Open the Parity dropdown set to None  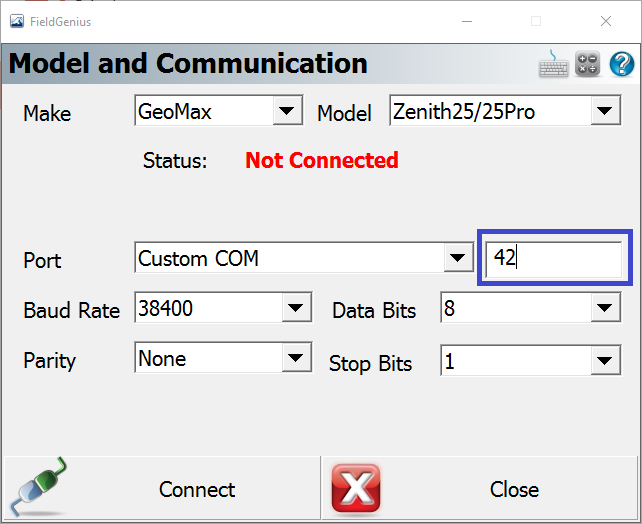(296, 358)
